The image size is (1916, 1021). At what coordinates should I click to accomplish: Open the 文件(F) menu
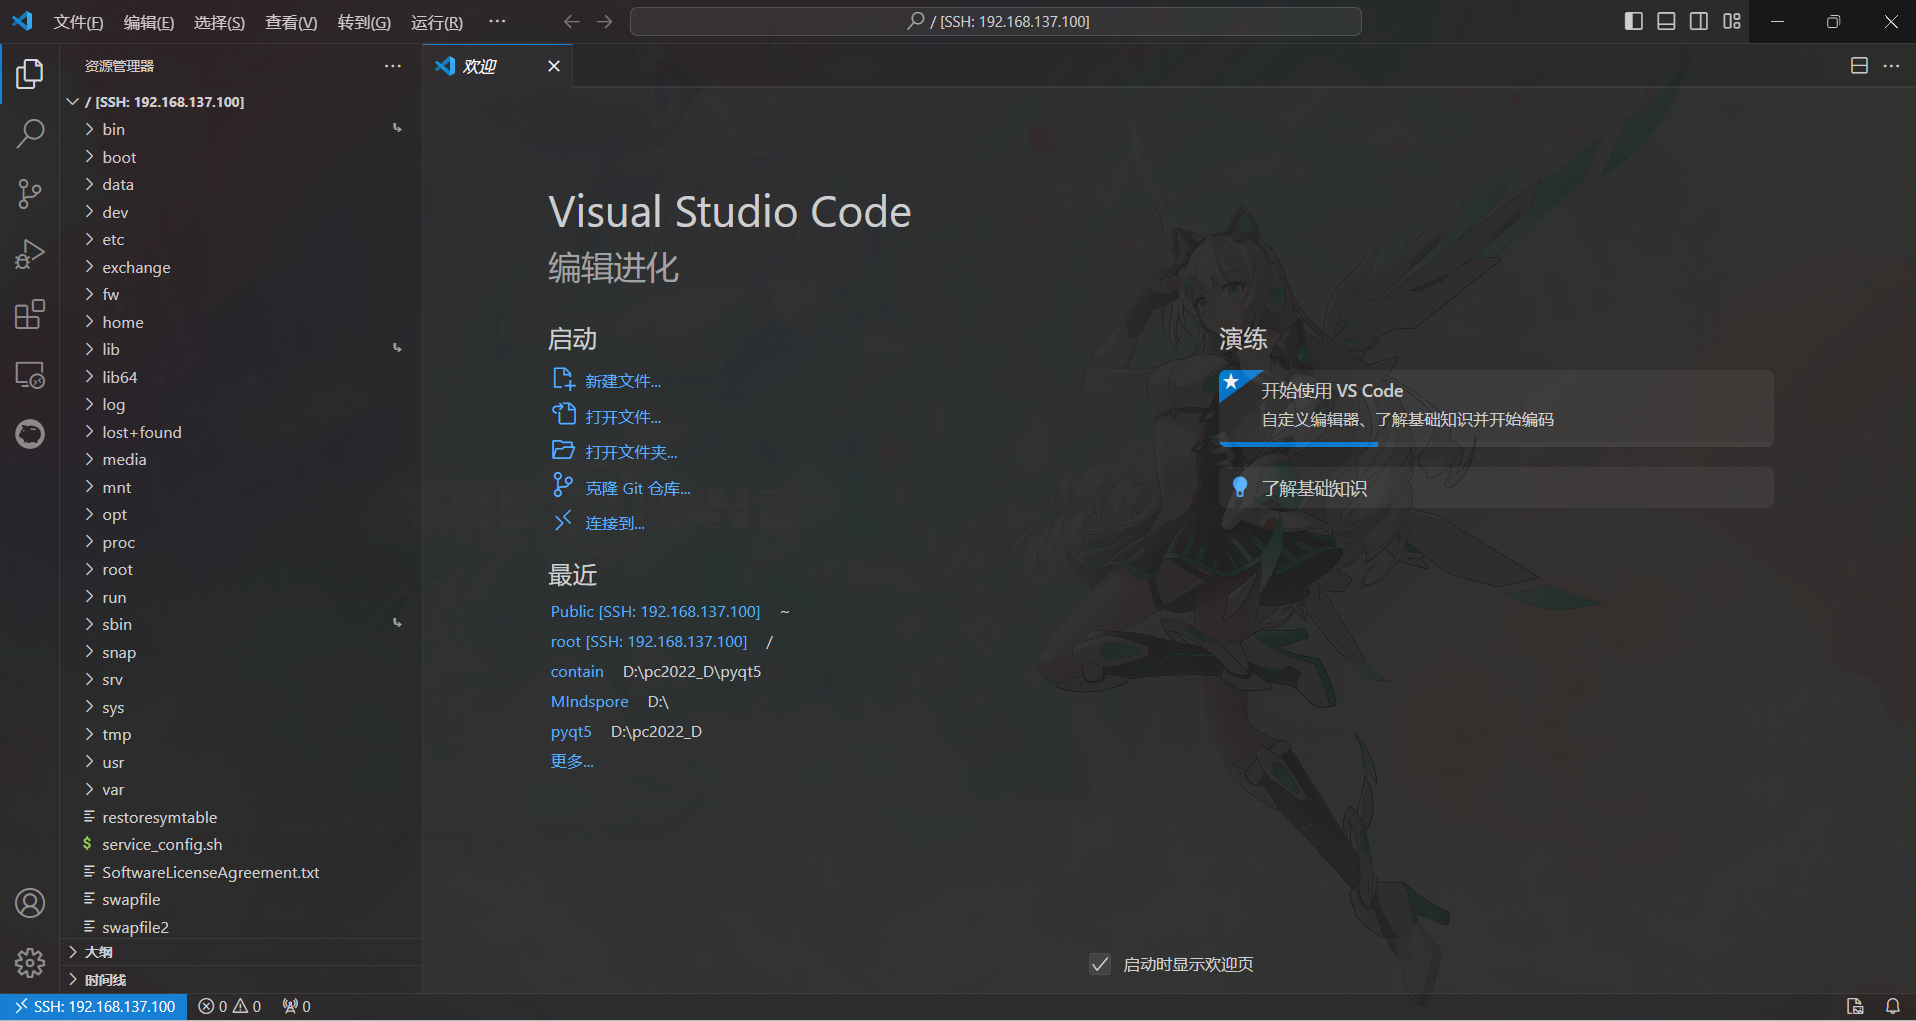point(78,22)
